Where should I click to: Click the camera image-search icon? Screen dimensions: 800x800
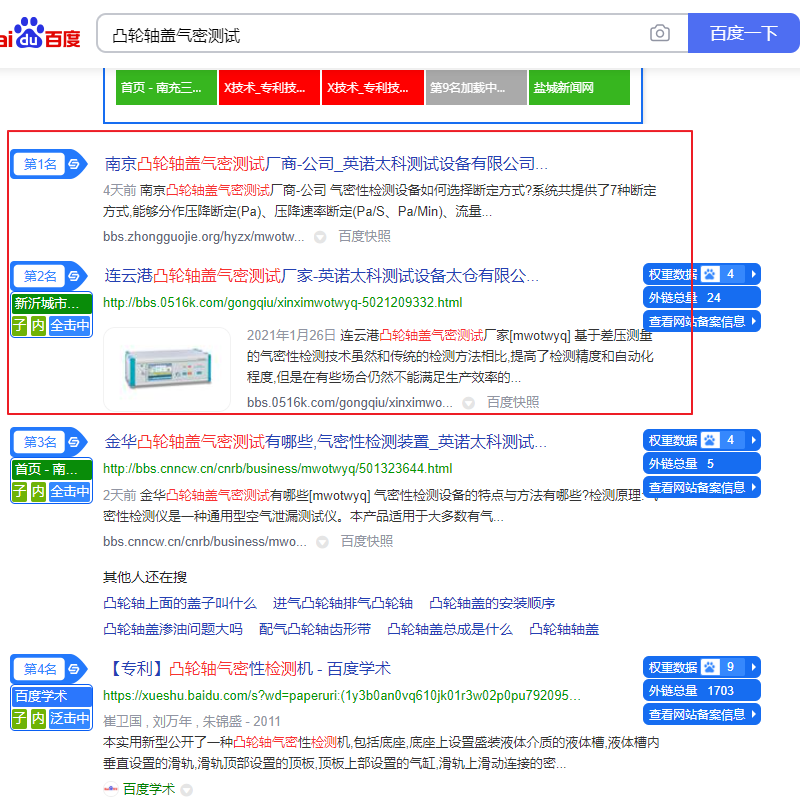pyautogui.click(x=660, y=34)
